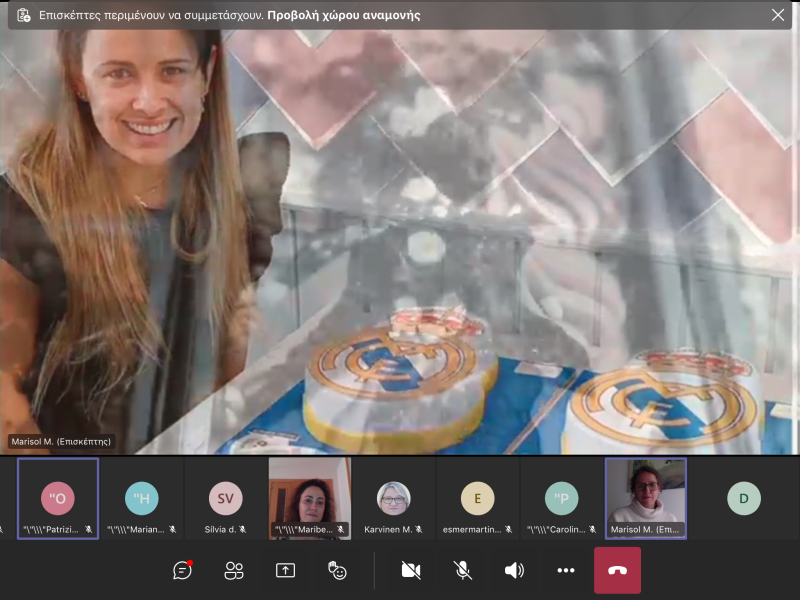This screenshot has height=600, width=800.
Task: Select Carolin participant tile with P avatar
Action: [562, 499]
